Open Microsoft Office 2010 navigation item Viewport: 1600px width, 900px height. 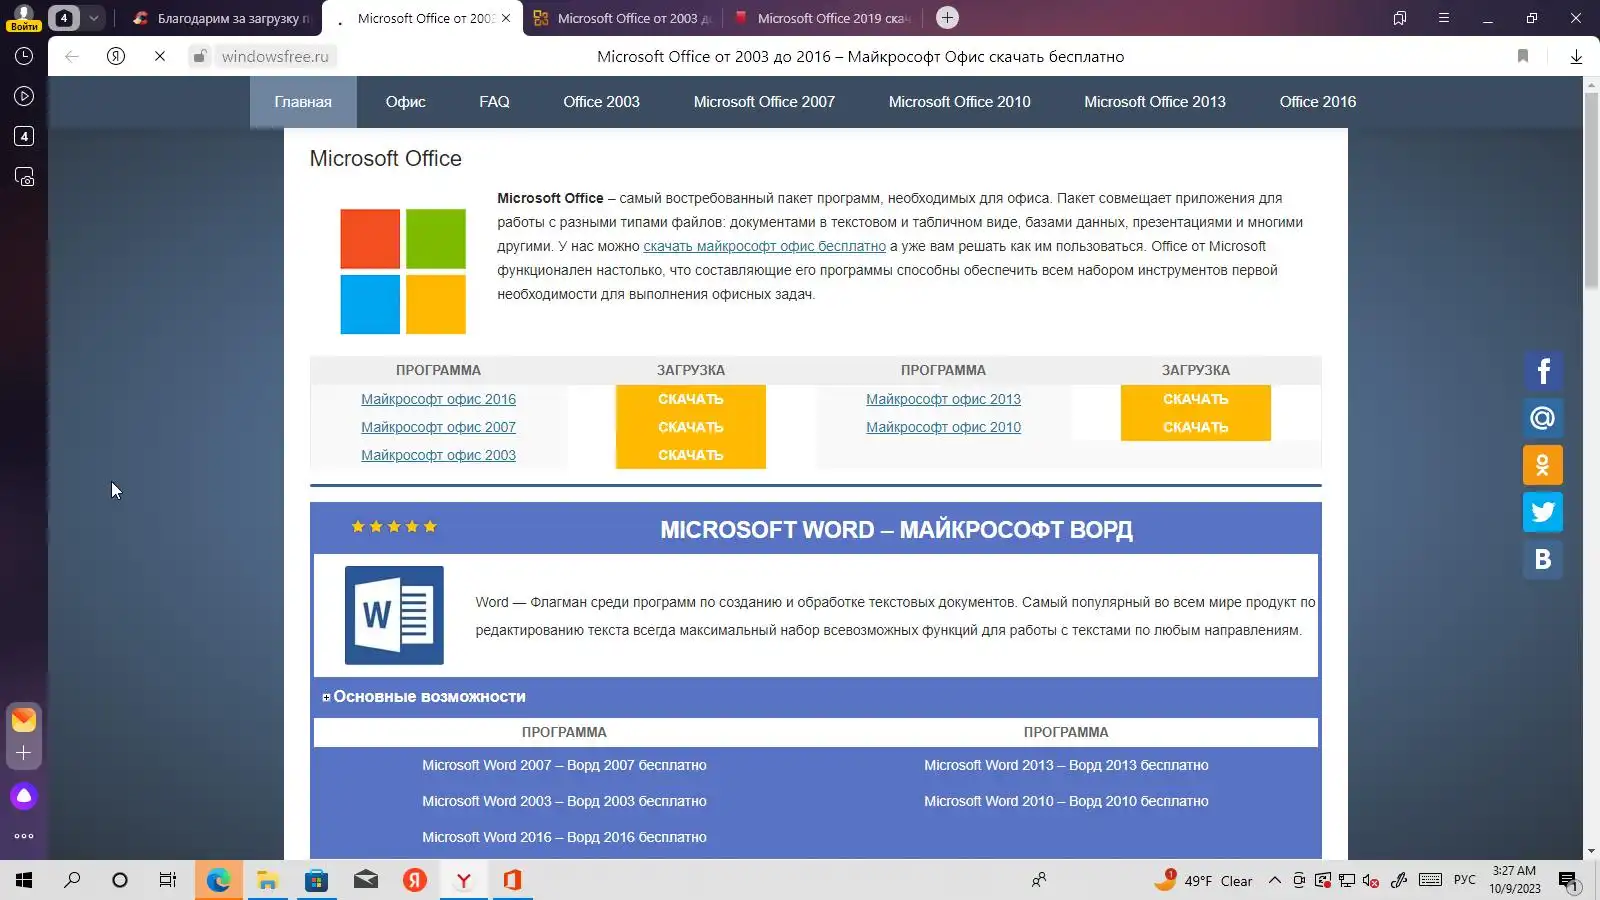point(959,102)
